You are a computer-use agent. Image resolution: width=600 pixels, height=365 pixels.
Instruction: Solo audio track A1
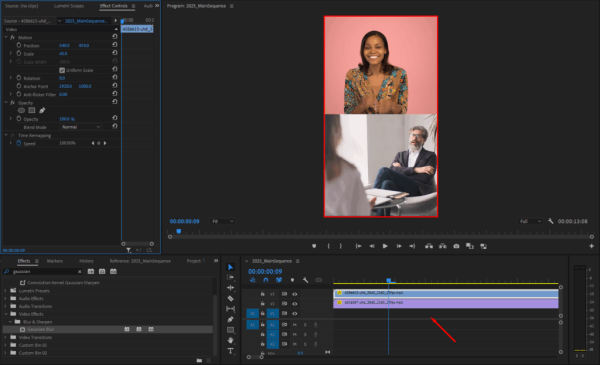pos(305,325)
